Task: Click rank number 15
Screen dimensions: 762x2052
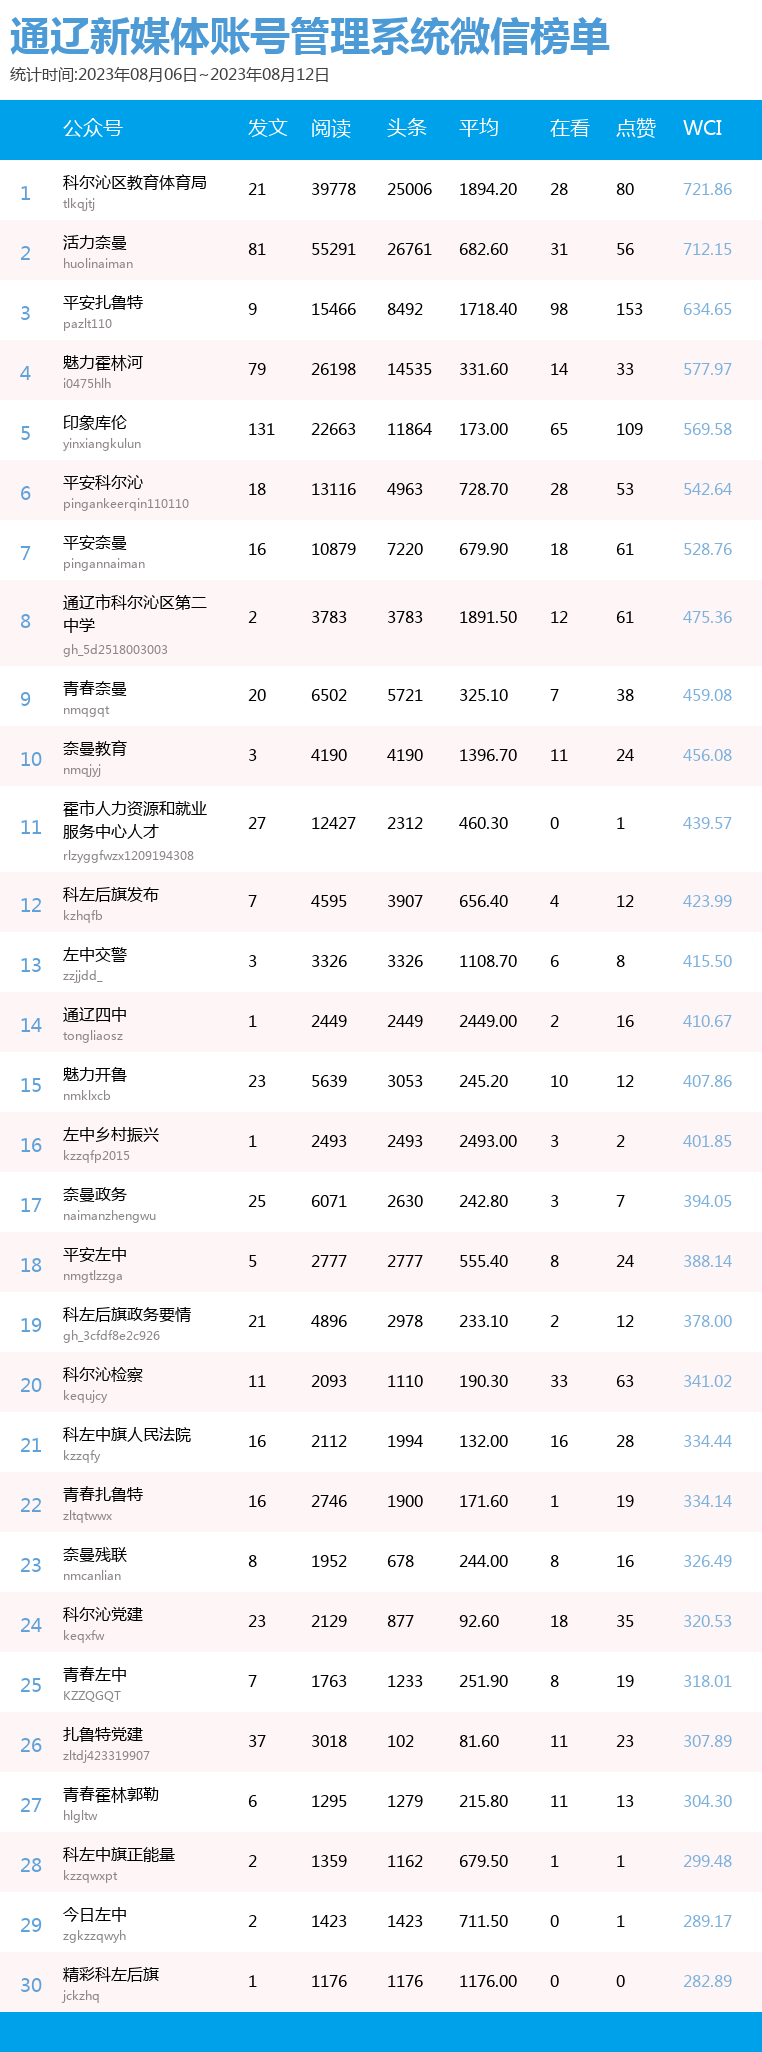Action: point(31,1085)
